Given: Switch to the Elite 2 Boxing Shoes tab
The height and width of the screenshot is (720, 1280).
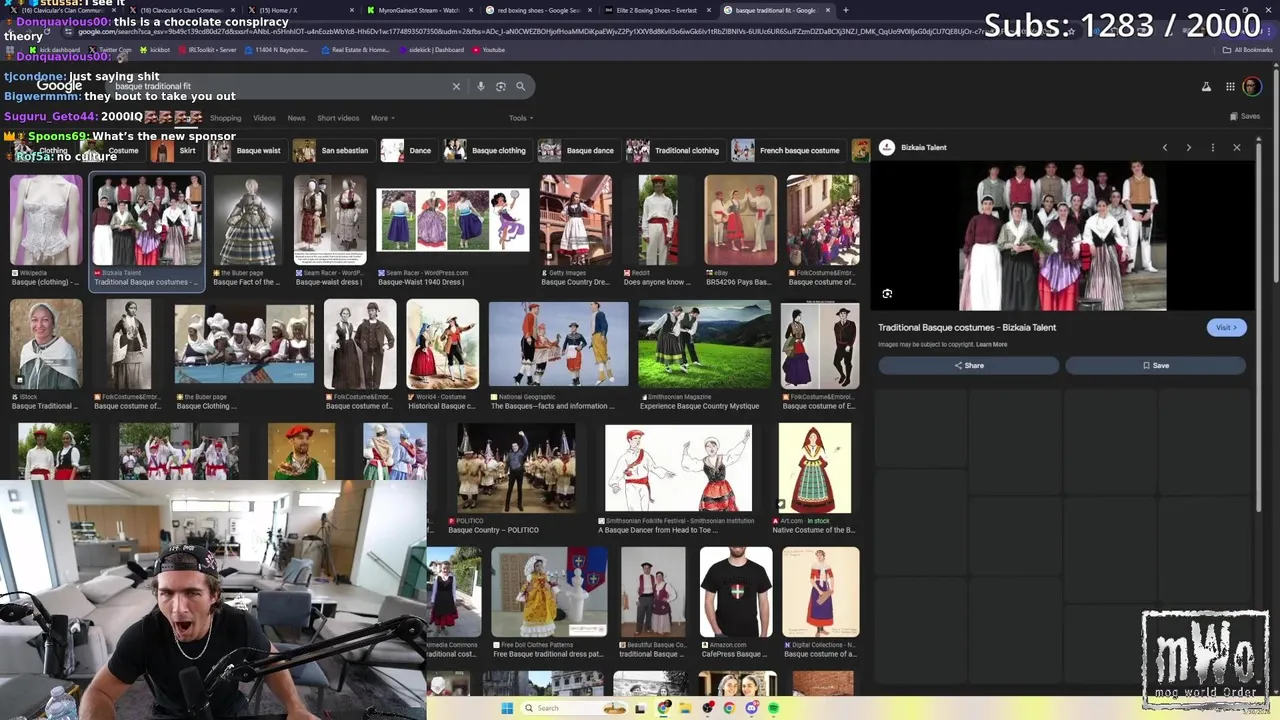Looking at the screenshot, I should tap(655, 10).
